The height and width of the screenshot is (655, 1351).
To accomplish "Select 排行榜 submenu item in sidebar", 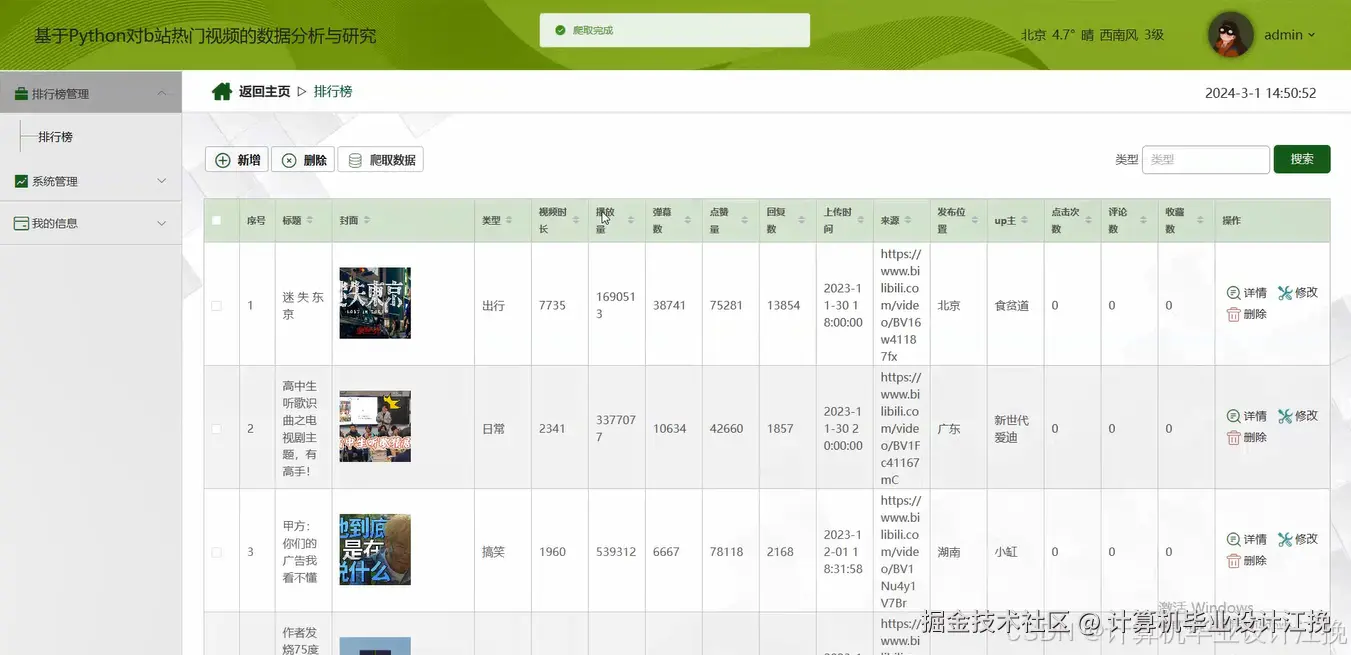I will coord(55,137).
